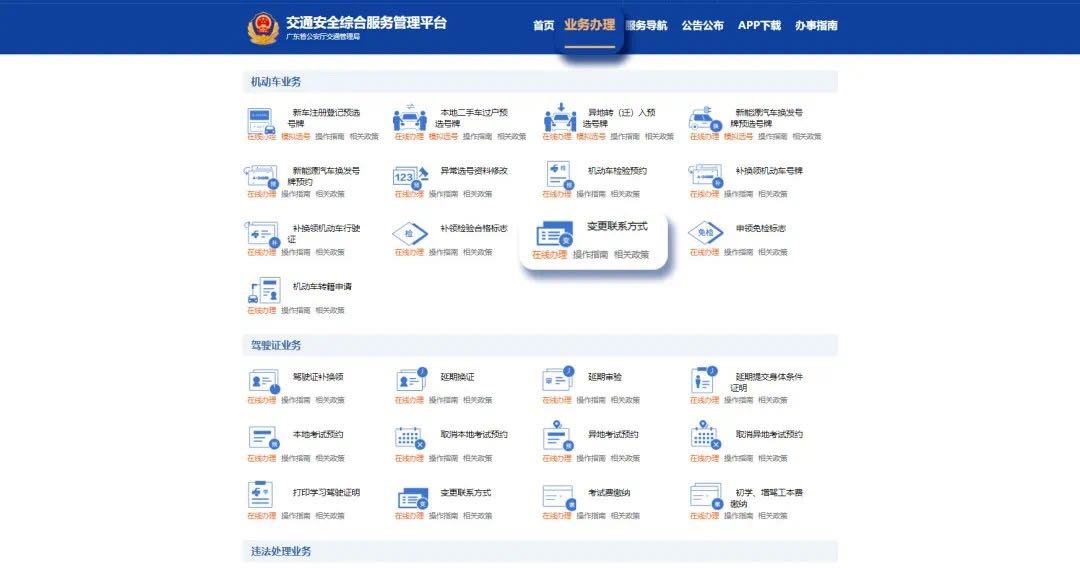Image resolution: width=1080 pixels, height=568 pixels.
Task: Click the 申领免检标志 diamond icon
Action: pos(706,233)
